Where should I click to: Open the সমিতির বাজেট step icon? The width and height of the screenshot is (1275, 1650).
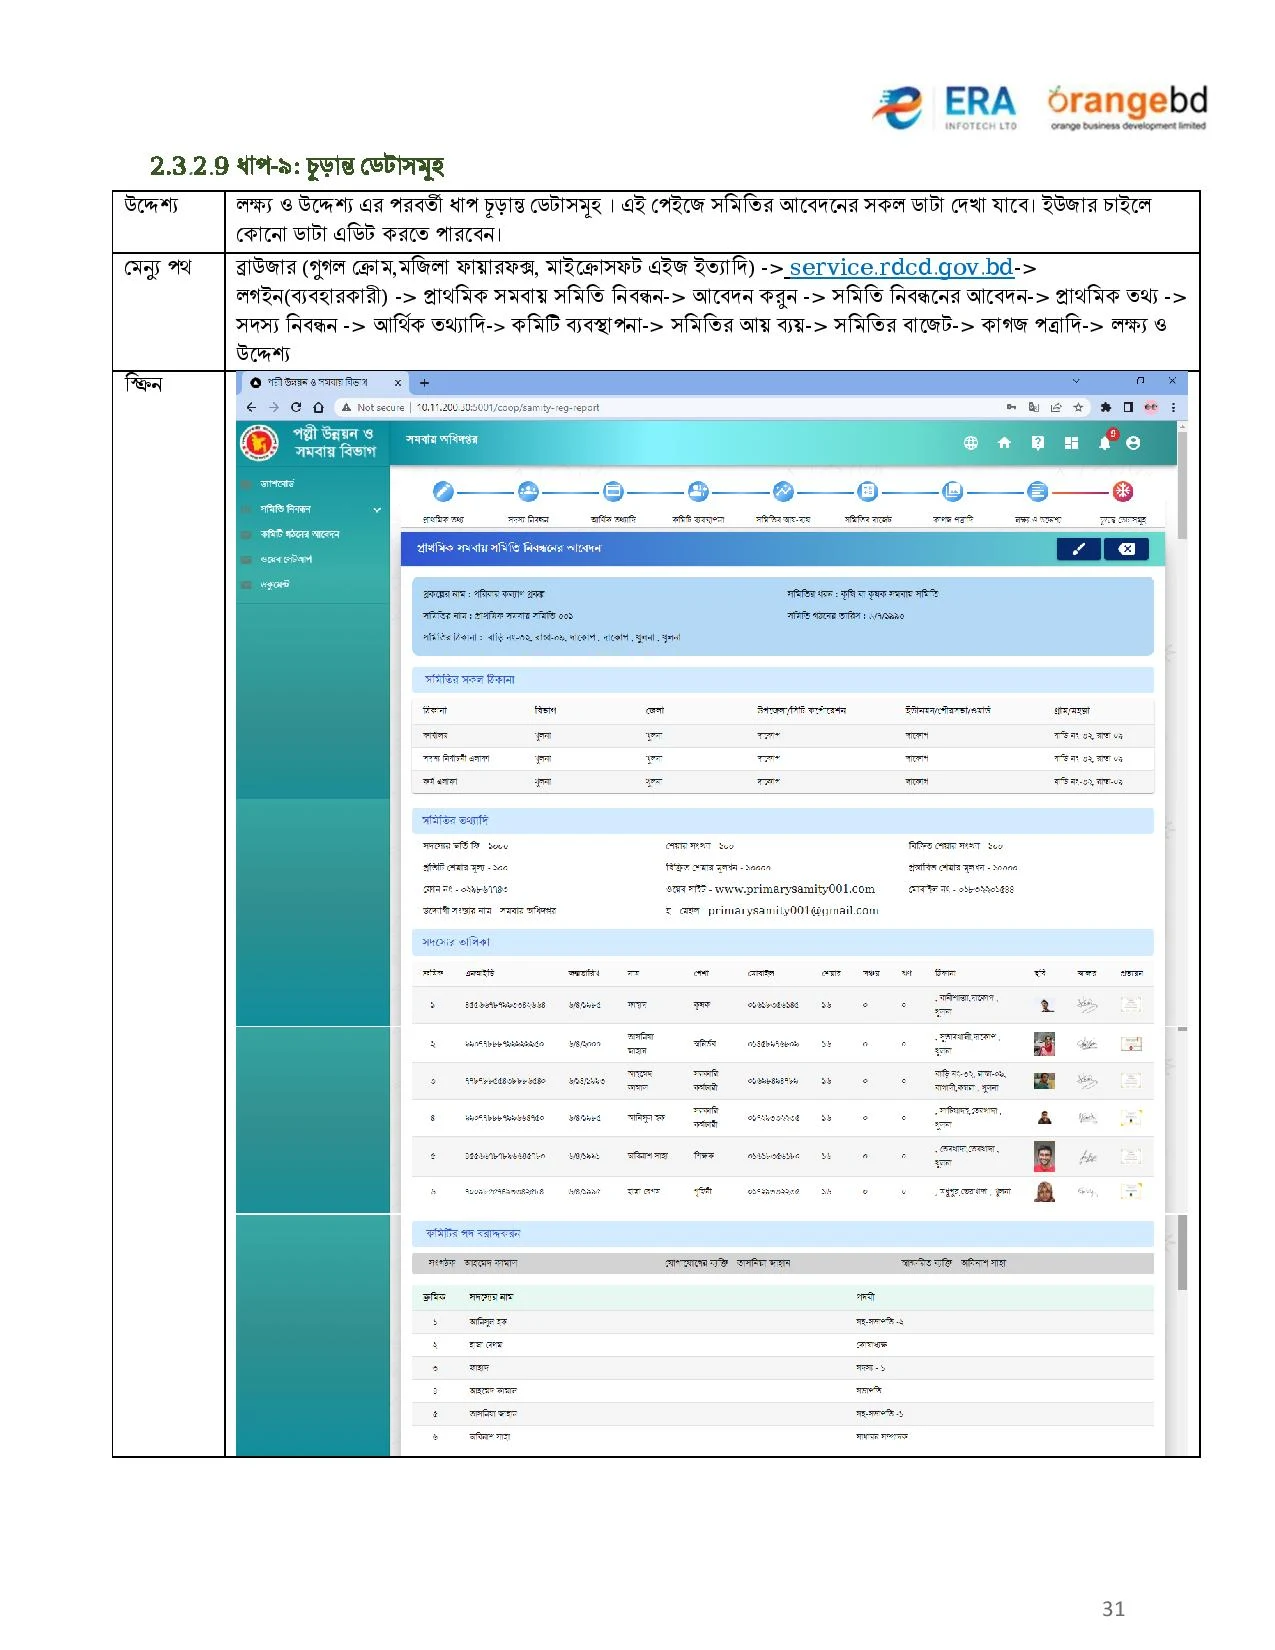tap(868, 491)
